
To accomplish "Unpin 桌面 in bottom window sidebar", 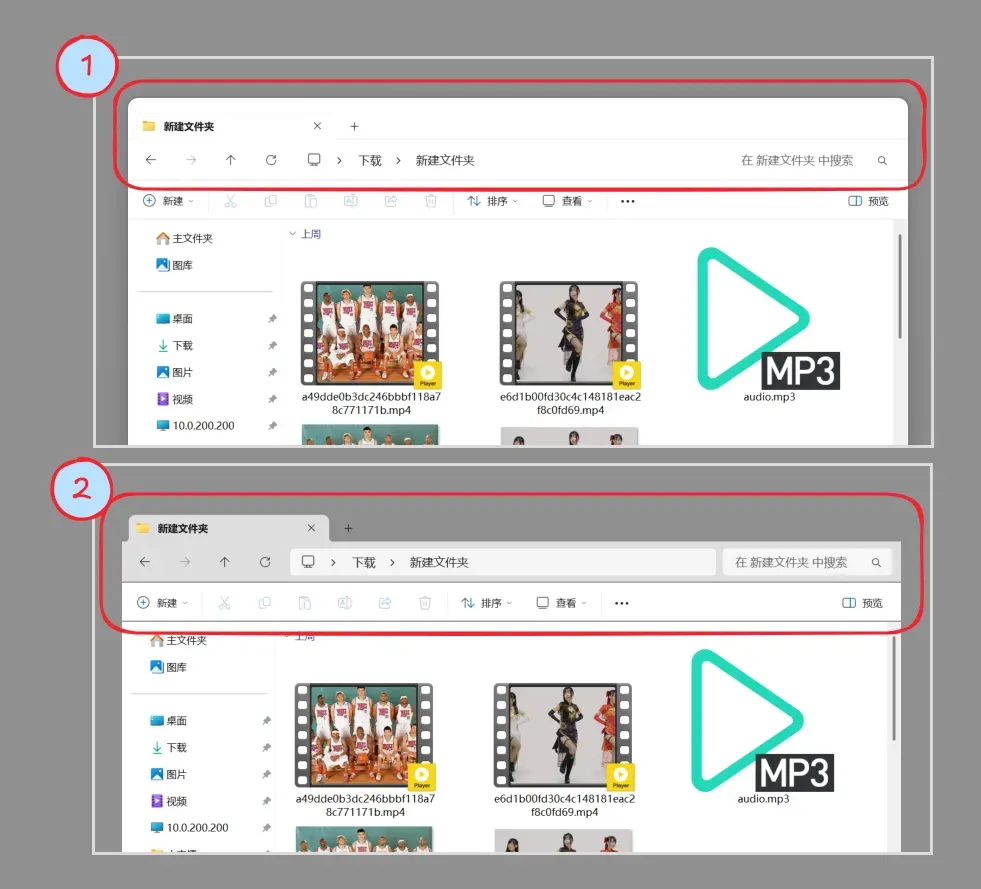I will (x=267, y=721).
